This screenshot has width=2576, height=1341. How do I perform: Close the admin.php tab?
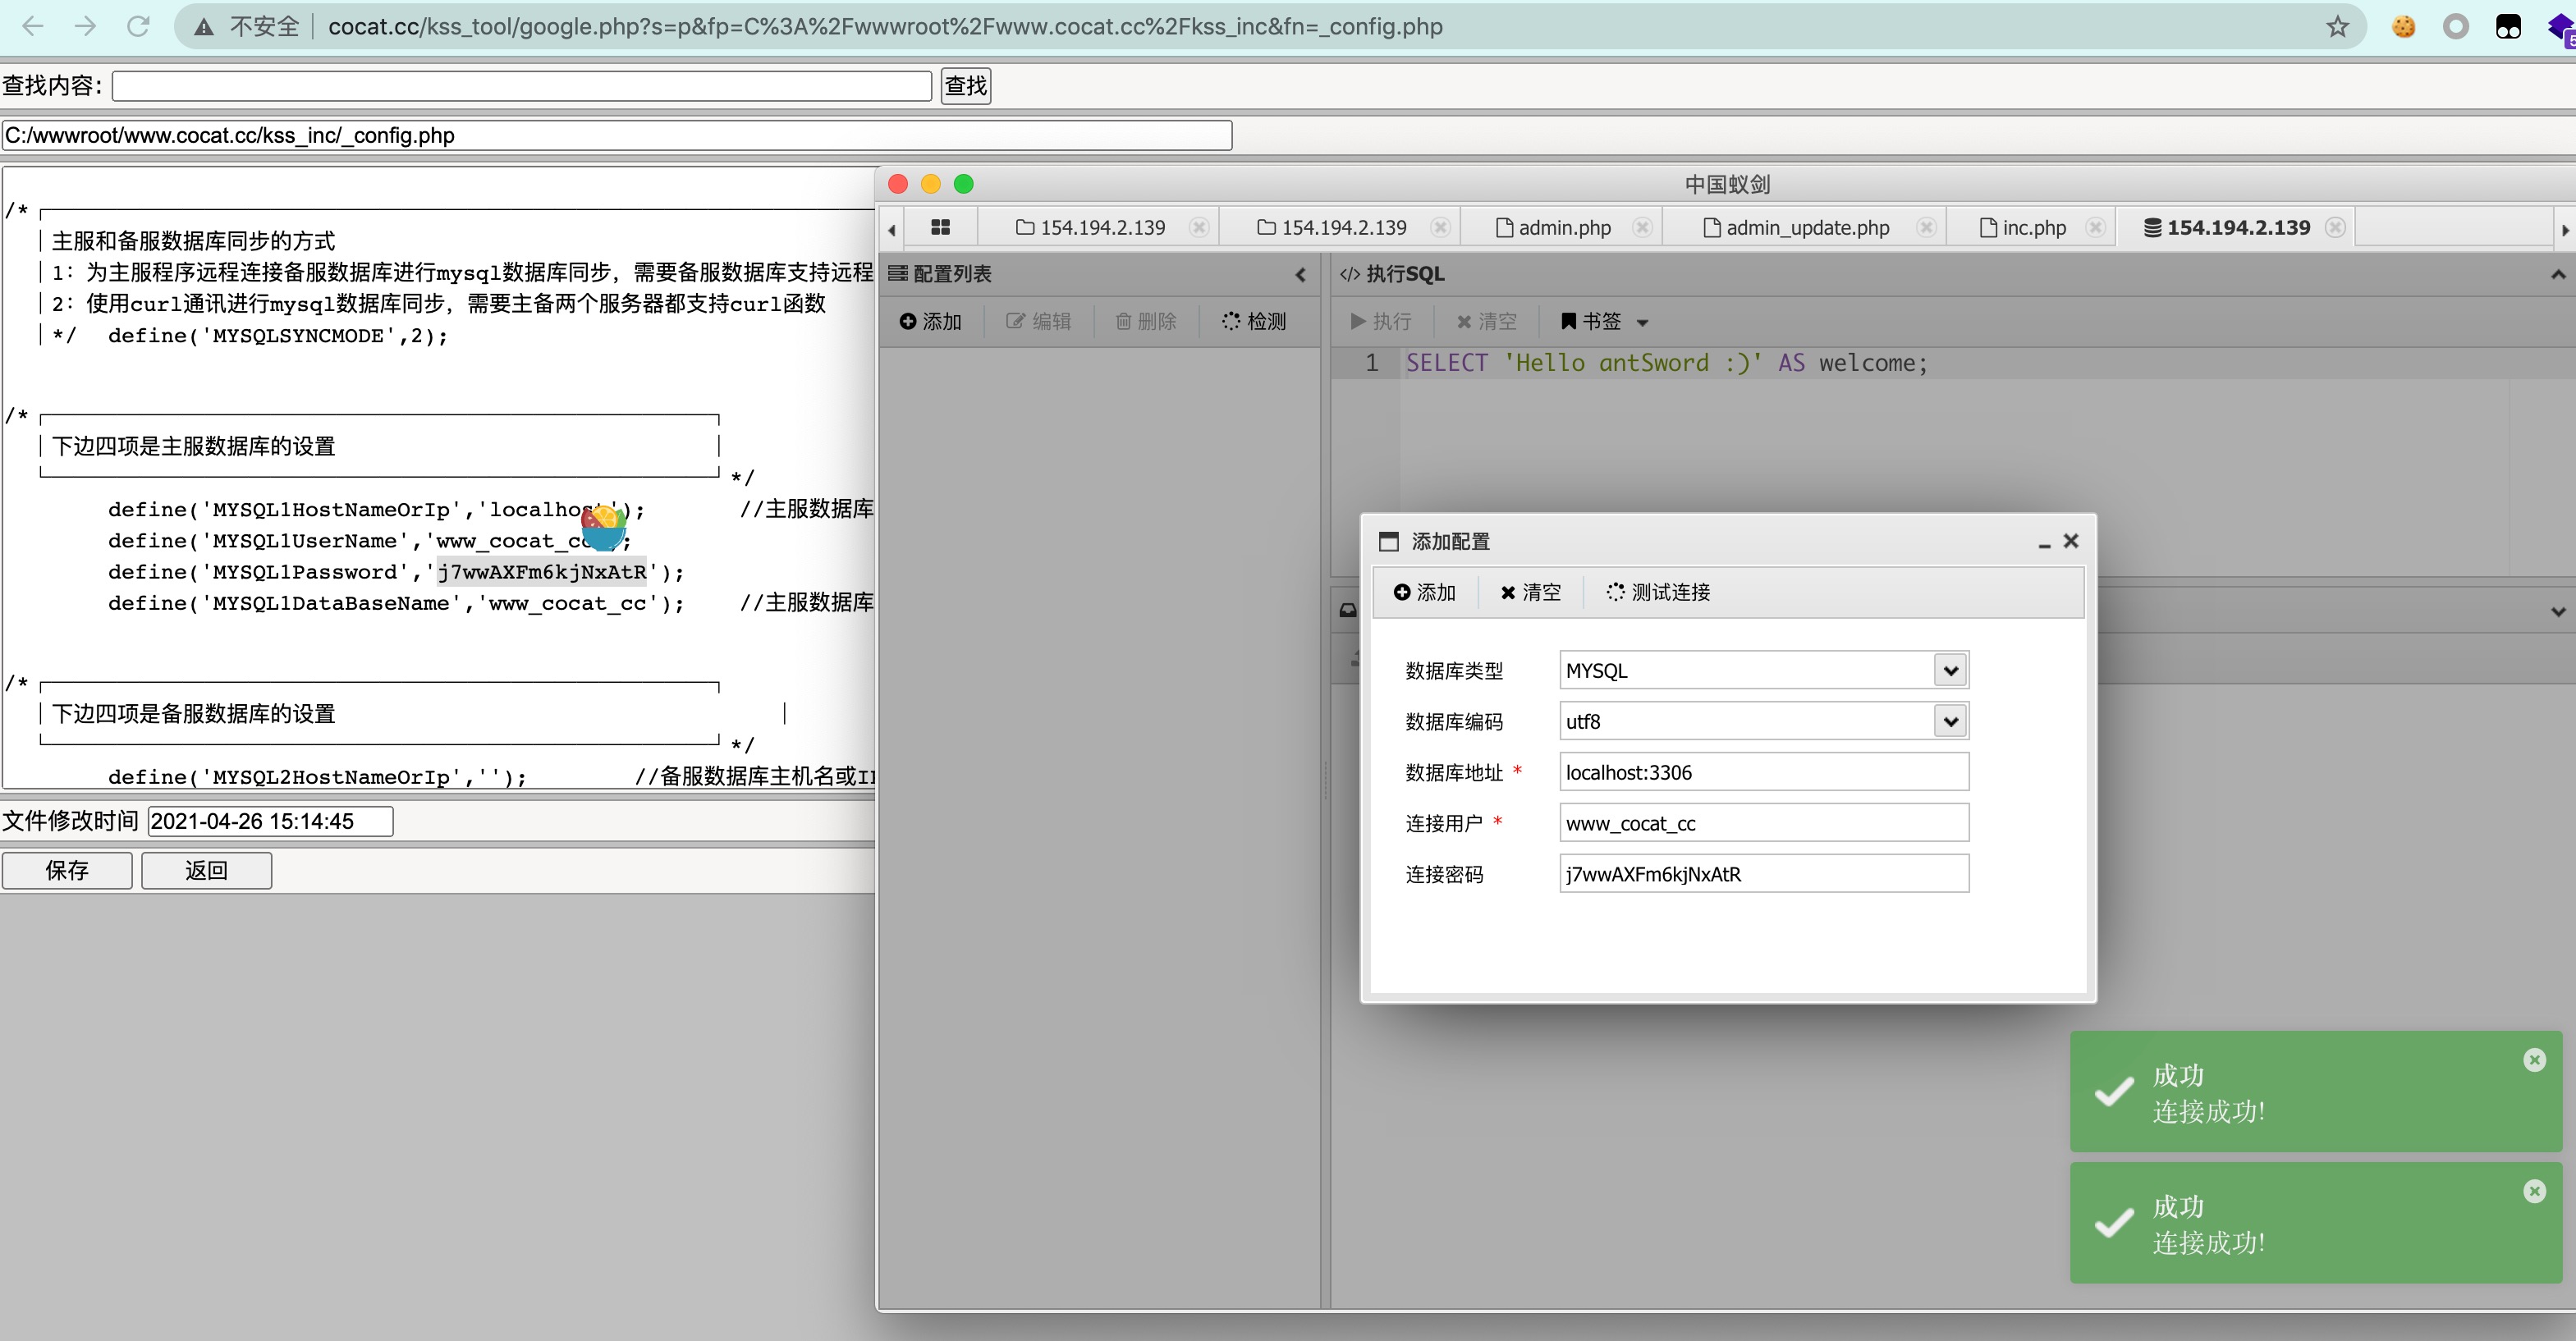pyautogui.click(x=1642, y=227)
